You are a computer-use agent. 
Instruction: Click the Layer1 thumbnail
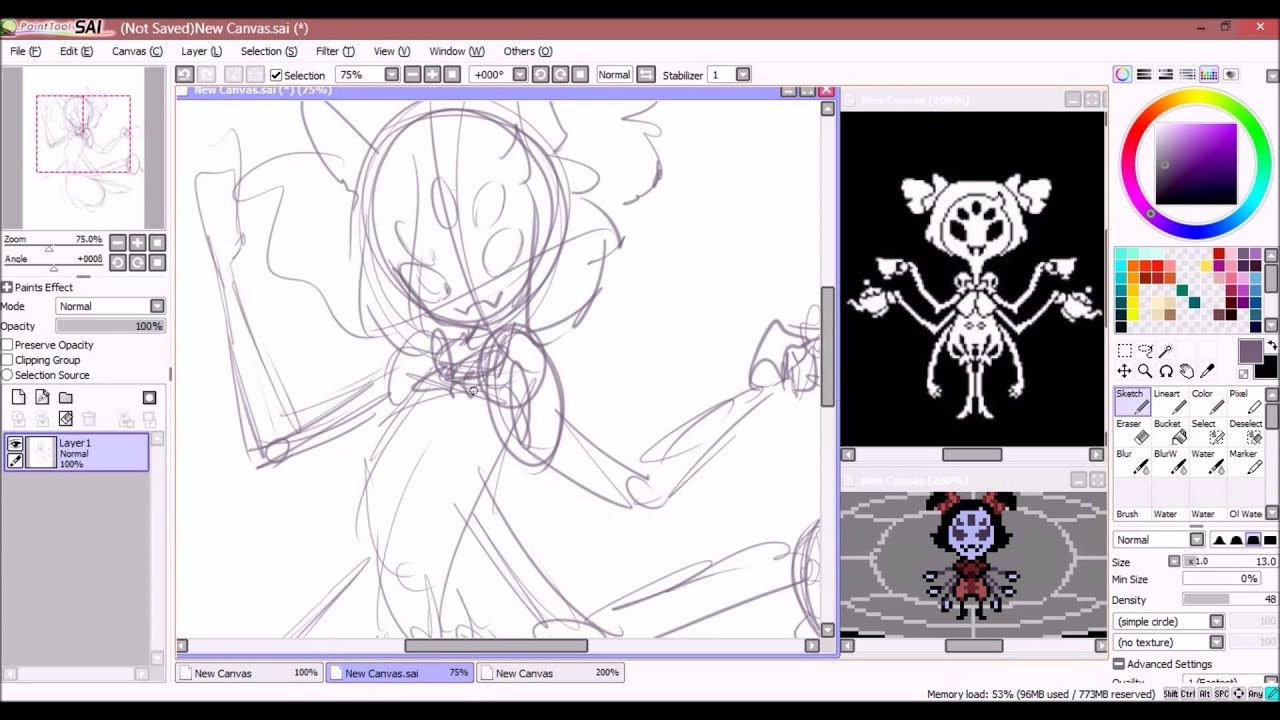(41, 453)
